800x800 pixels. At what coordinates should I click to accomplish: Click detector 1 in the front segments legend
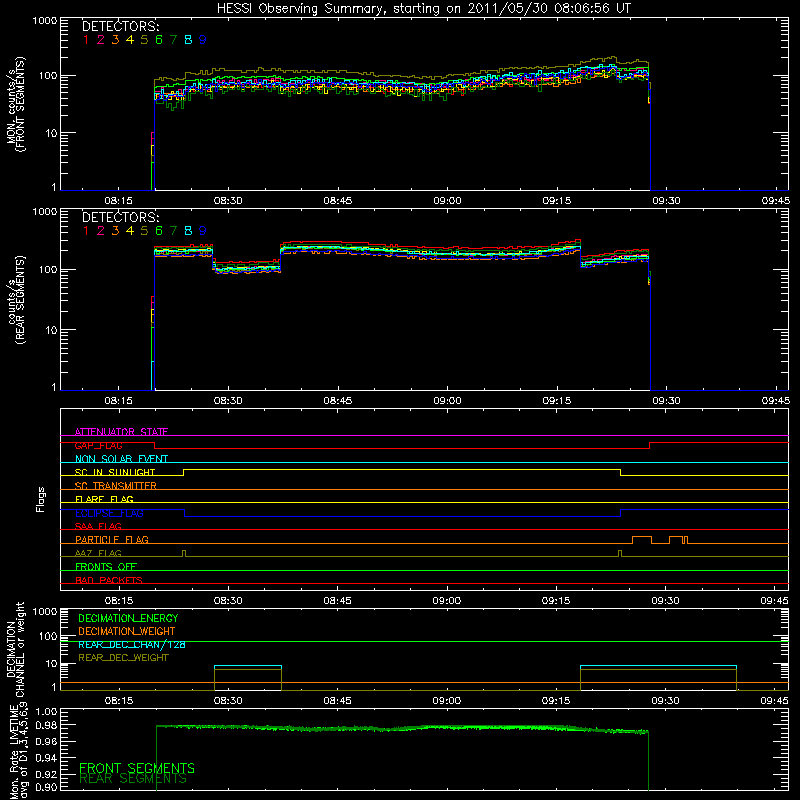coord(86,40)
